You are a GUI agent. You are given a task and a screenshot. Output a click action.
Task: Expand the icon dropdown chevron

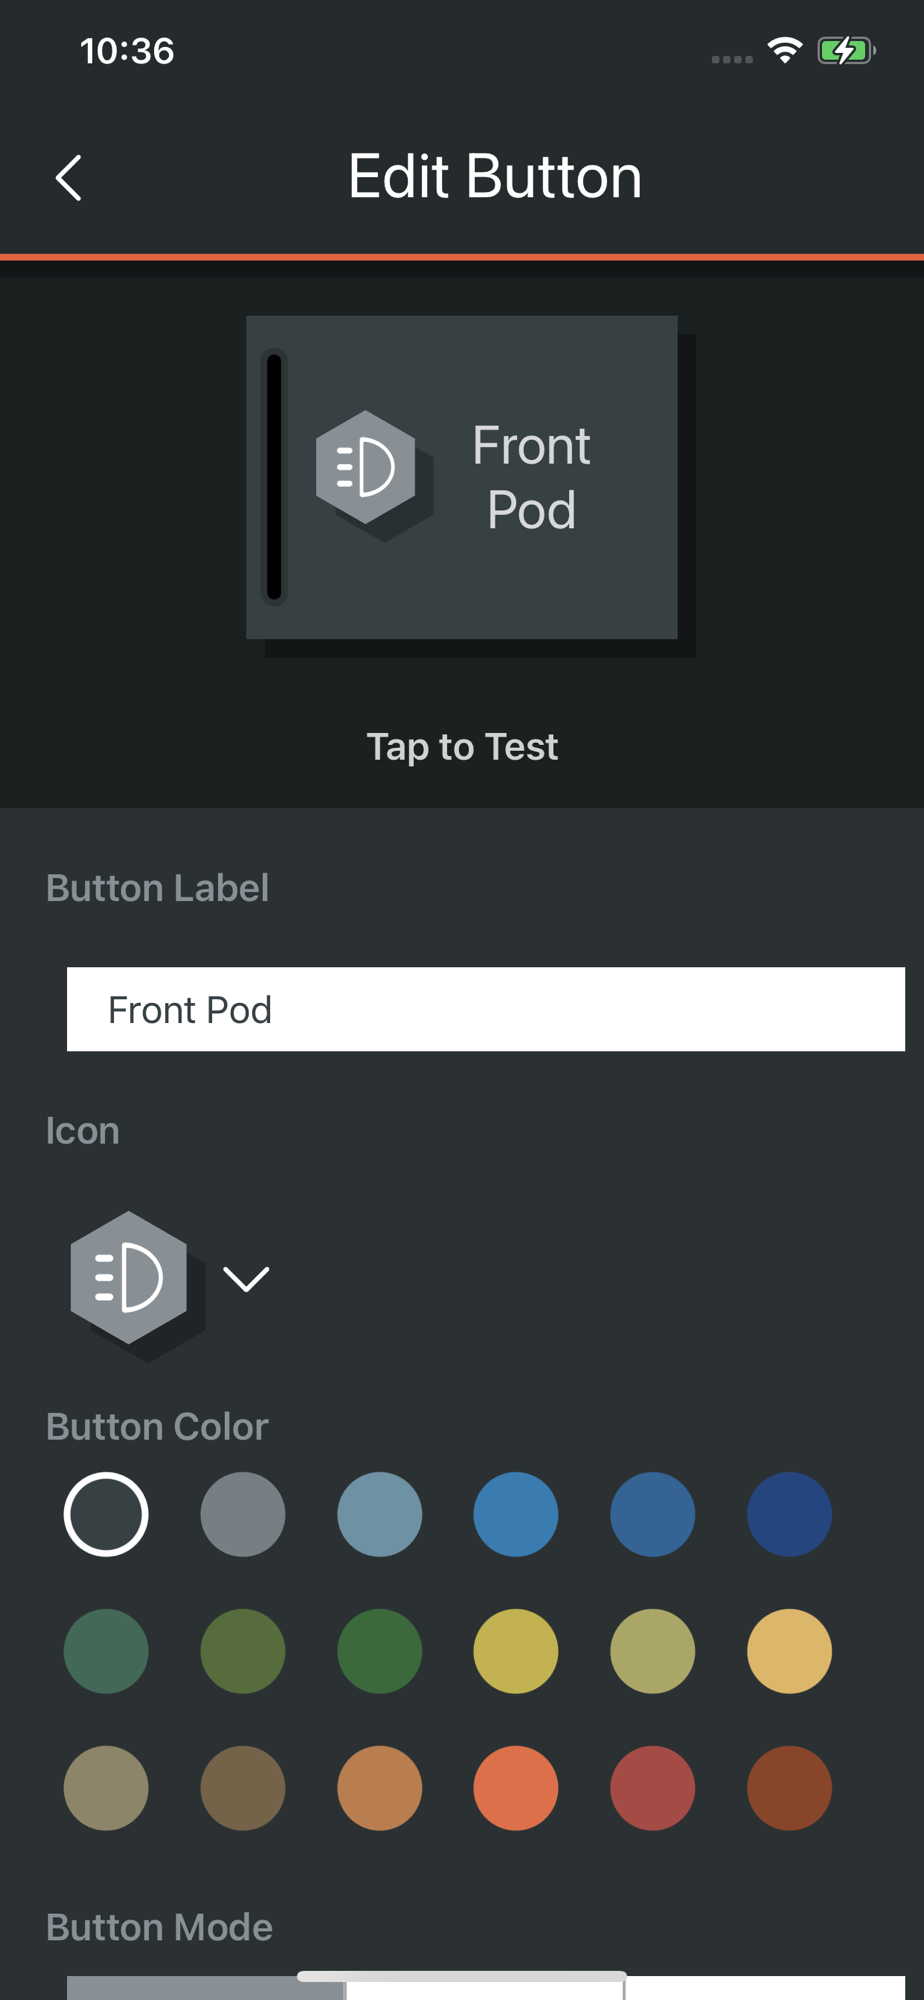(246, 1278)
